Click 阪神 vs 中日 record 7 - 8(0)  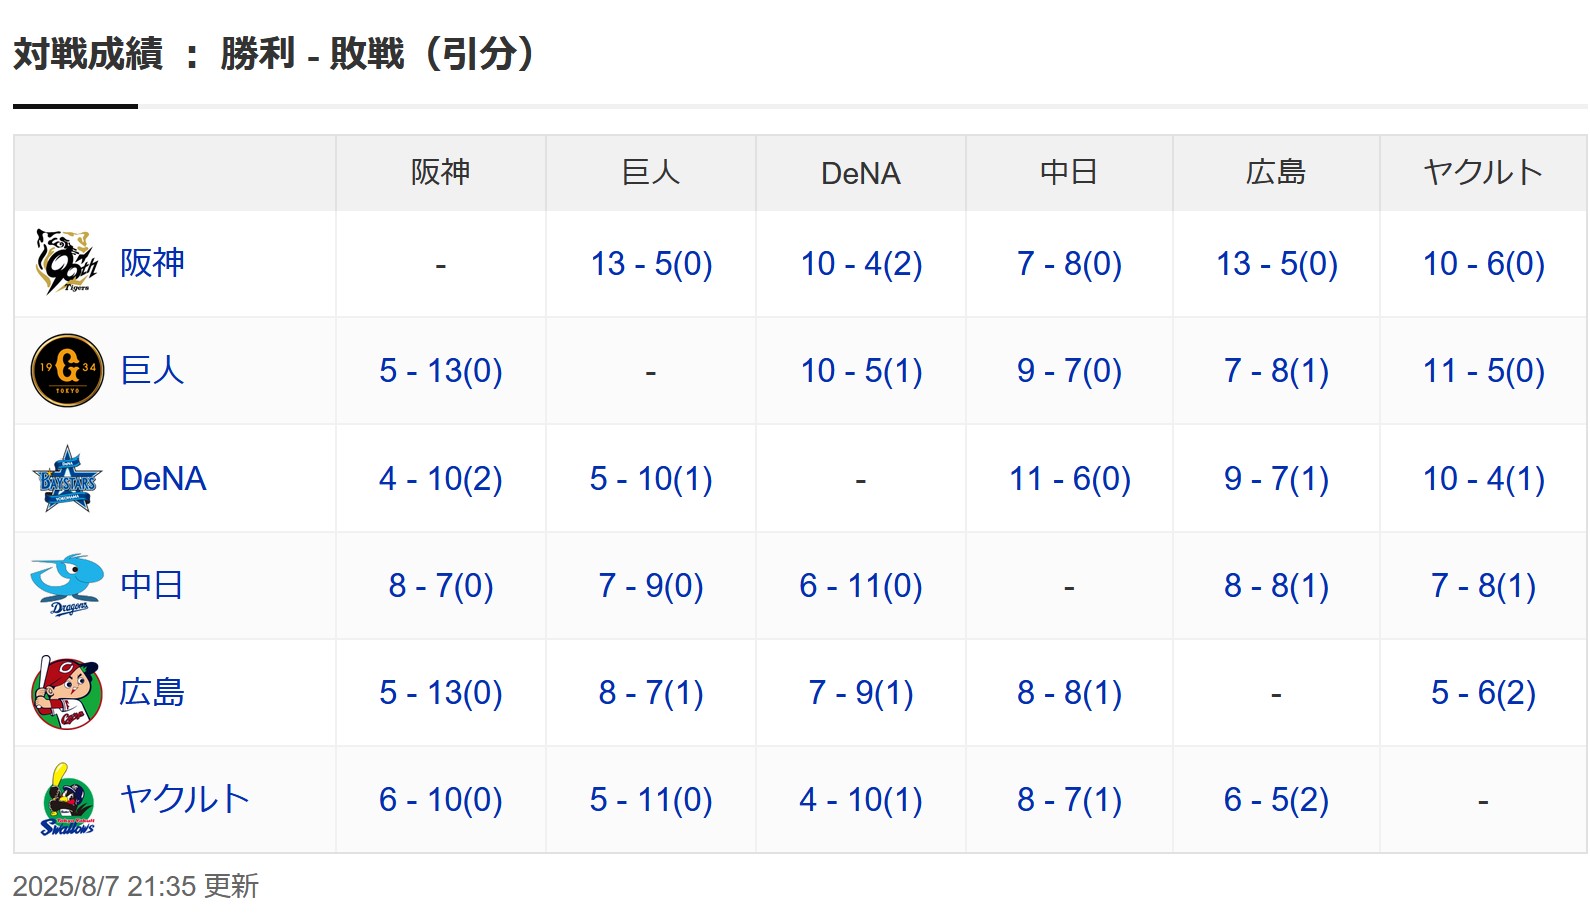1070,264
